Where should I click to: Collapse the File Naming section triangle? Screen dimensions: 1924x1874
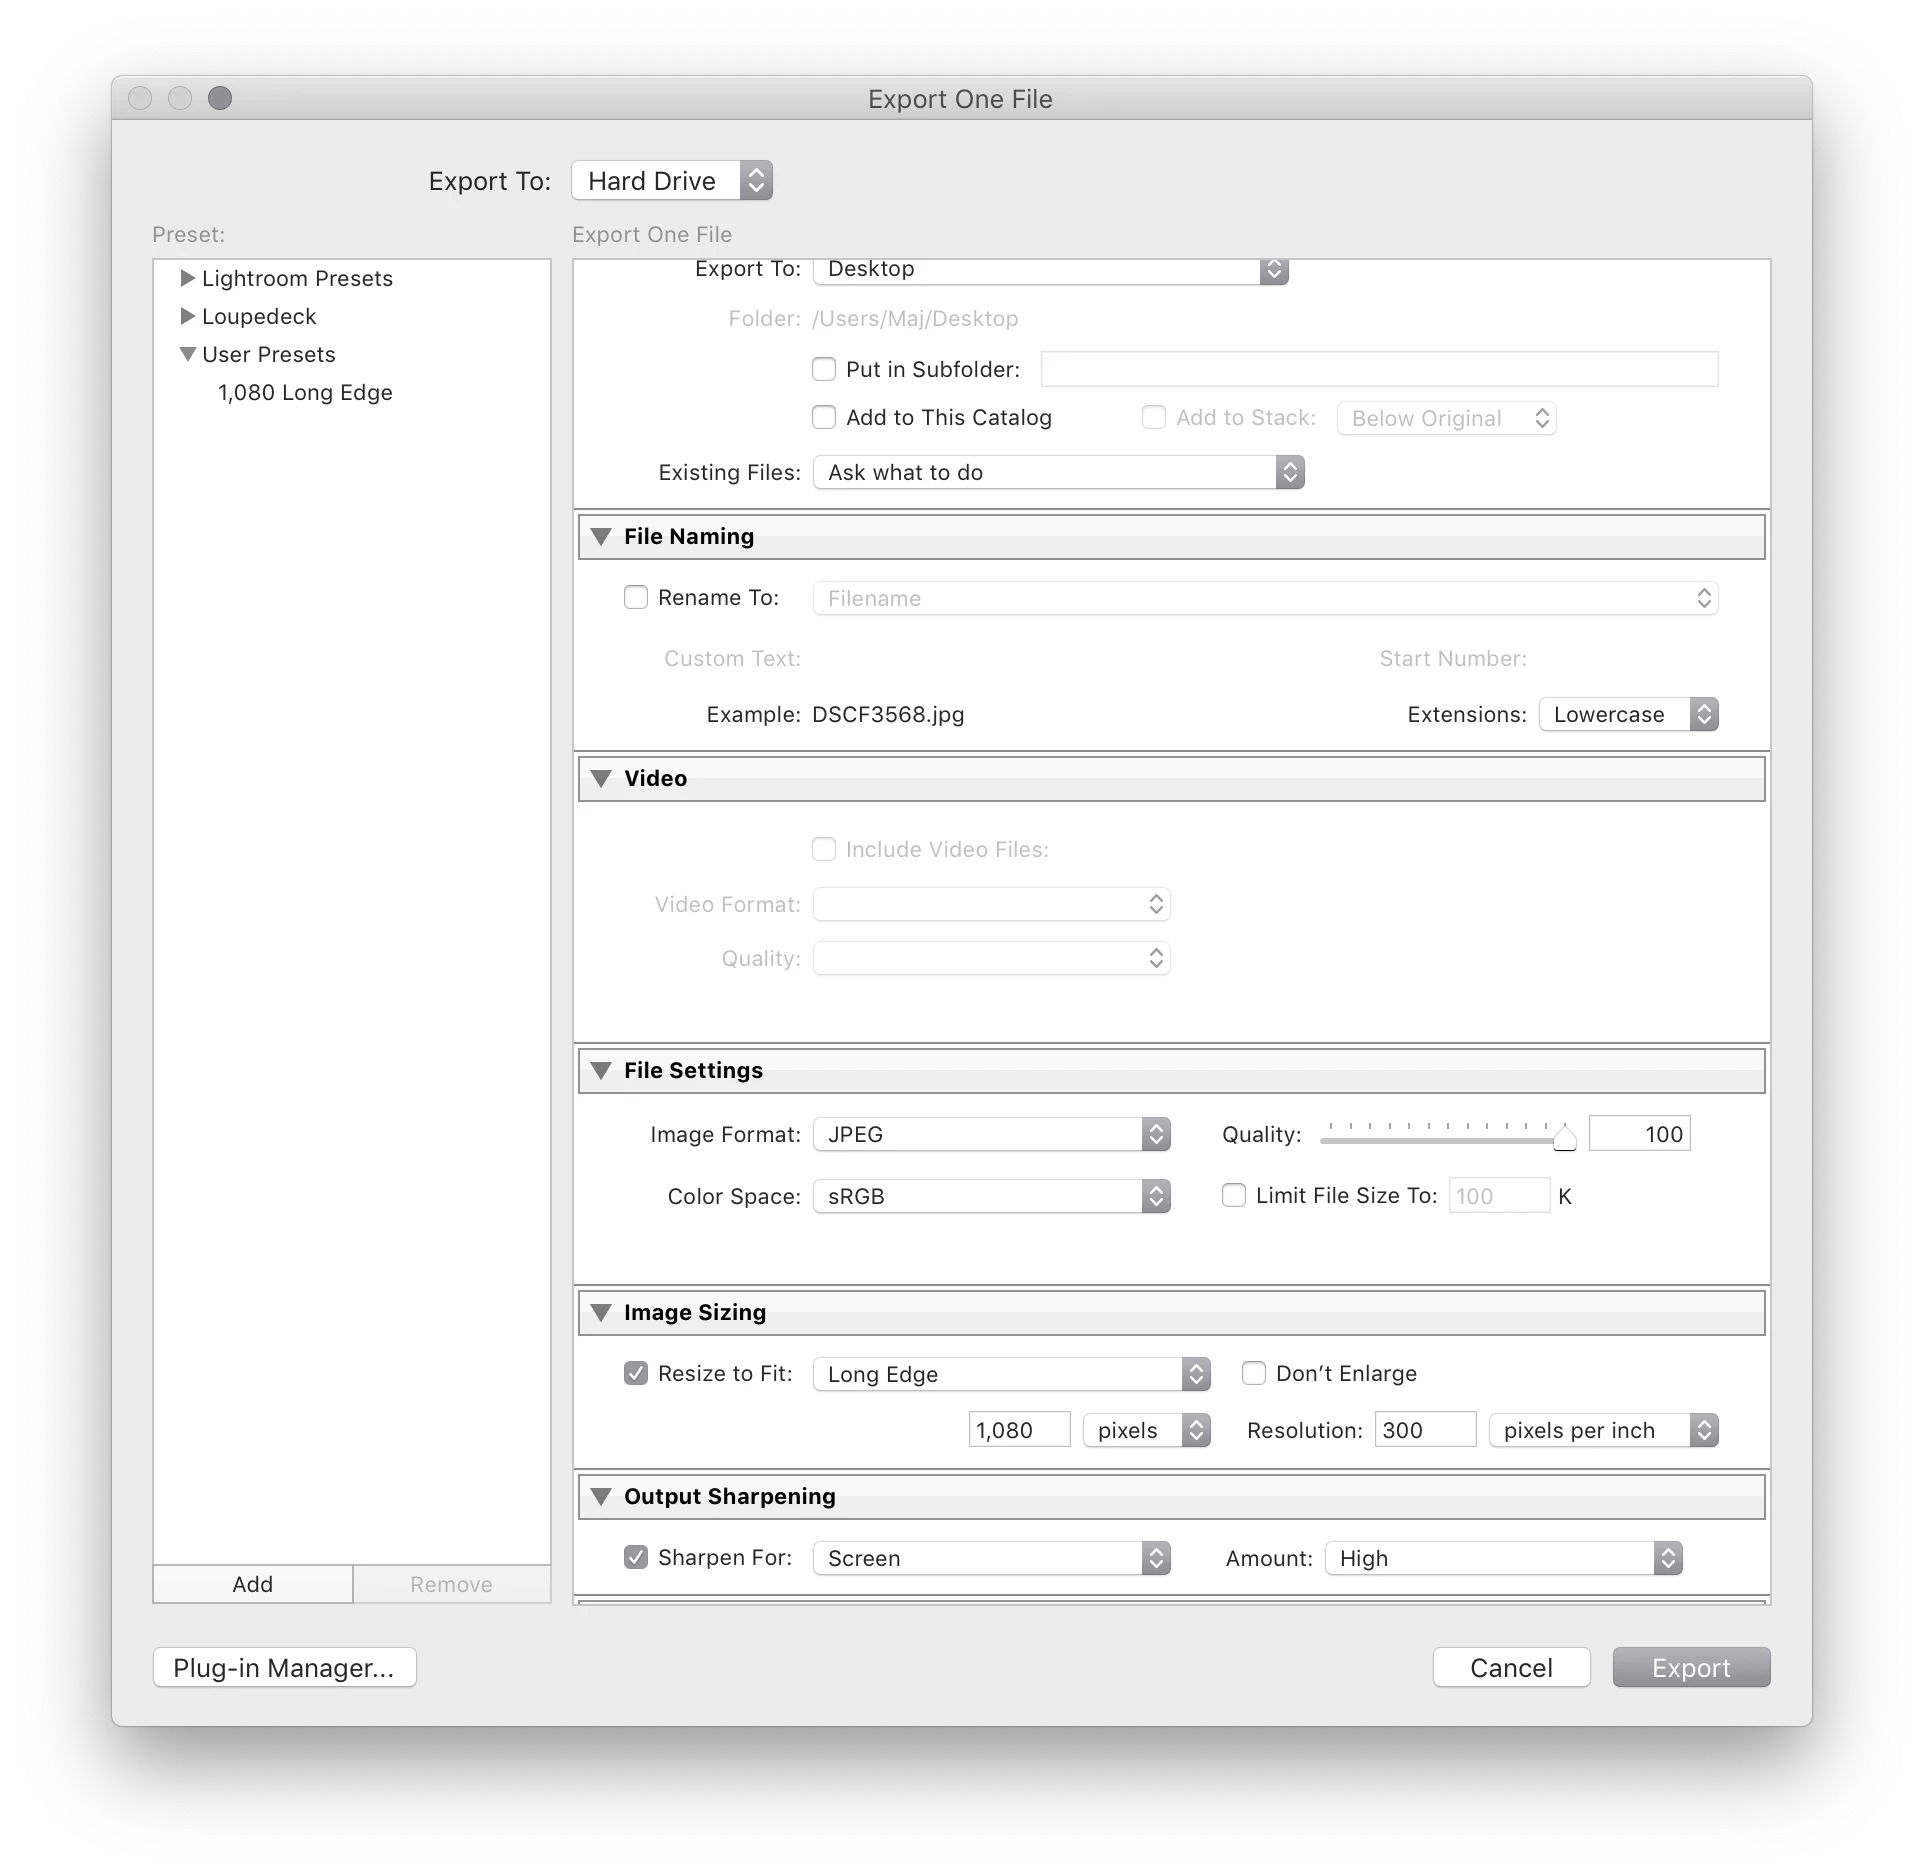click(x=601, y=537)
